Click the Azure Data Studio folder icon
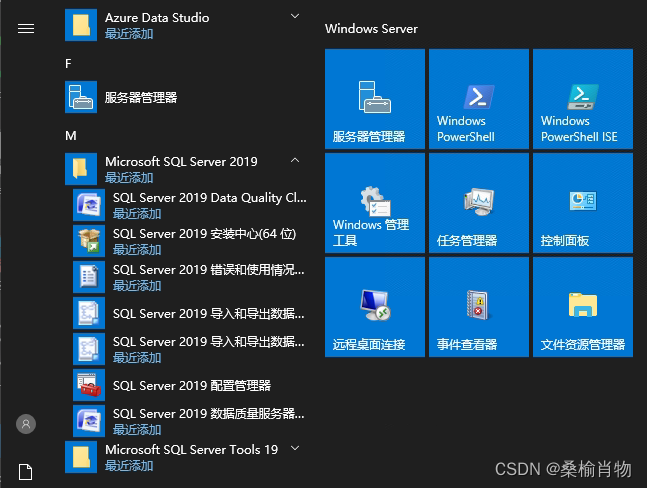The width and height of the screenshot is (647, 488). click(x=81, y=25)
